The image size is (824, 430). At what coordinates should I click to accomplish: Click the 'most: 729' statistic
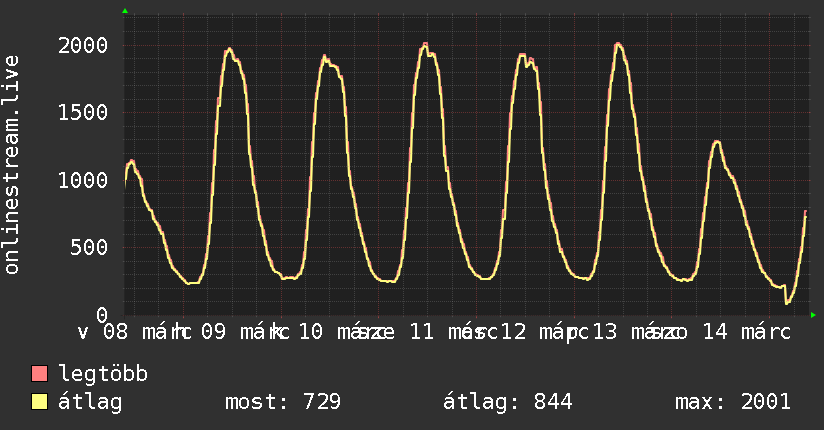[281, 402]
